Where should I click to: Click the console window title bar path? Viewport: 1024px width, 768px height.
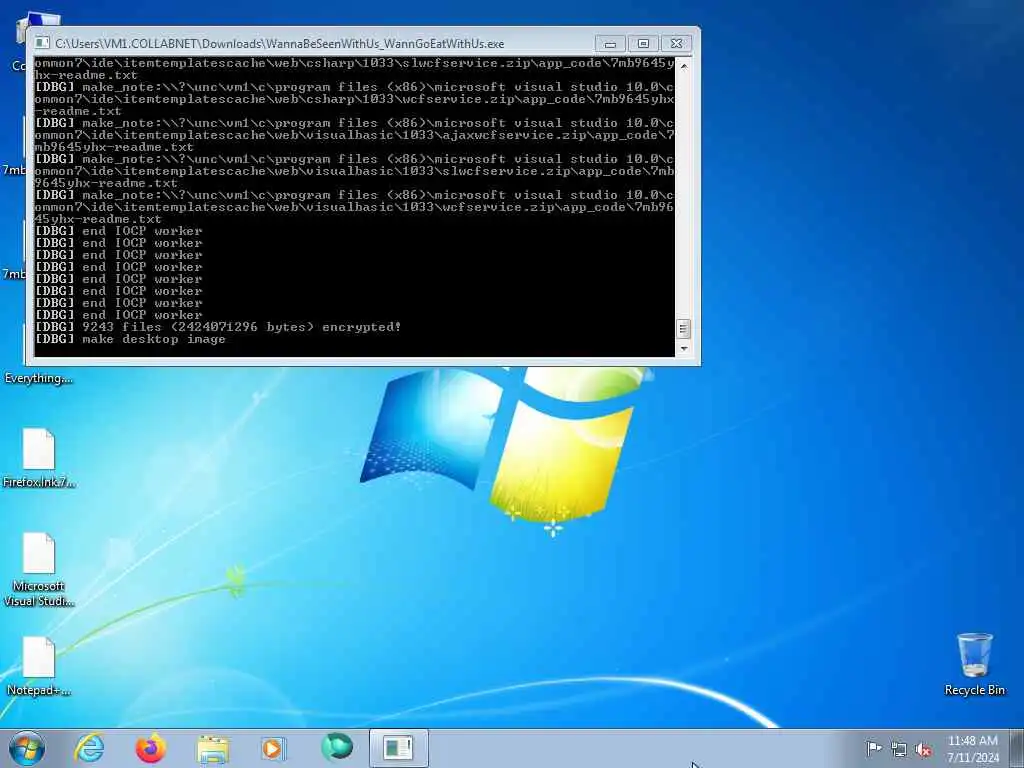coord(280,44)
